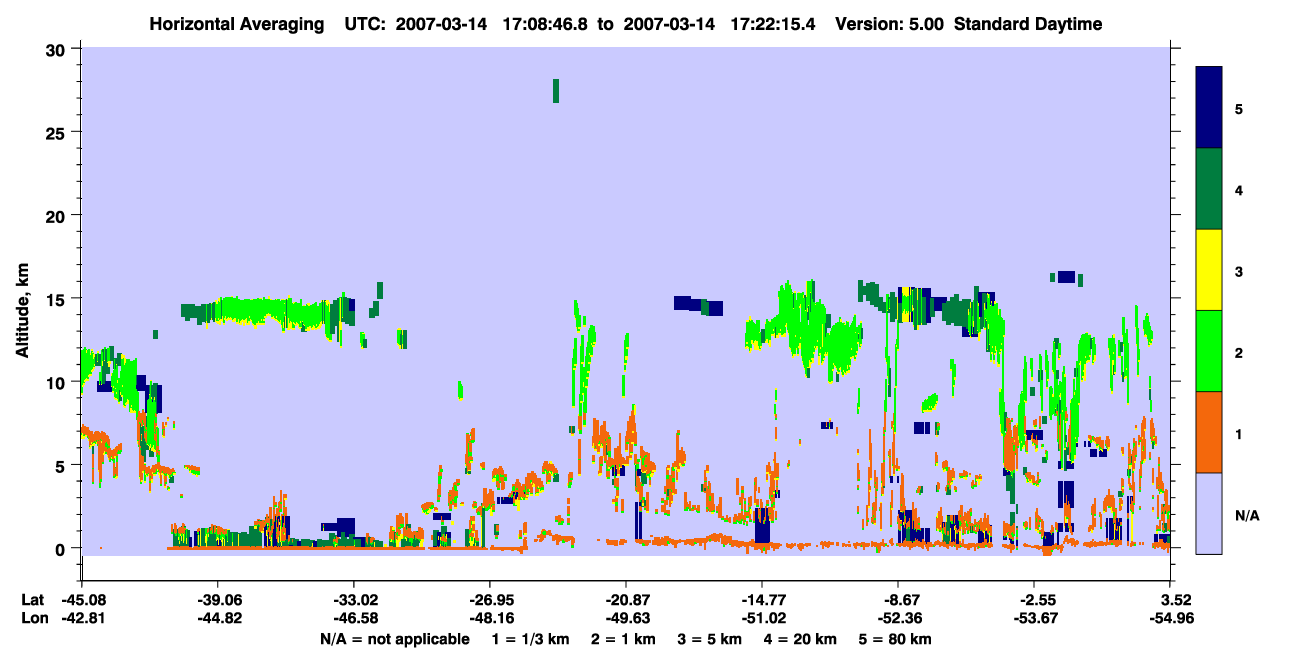Viewport: 1300px width, 667px height.
Task: Click the dark blue level 5 color swatch
Action: tap(1209, 108)
